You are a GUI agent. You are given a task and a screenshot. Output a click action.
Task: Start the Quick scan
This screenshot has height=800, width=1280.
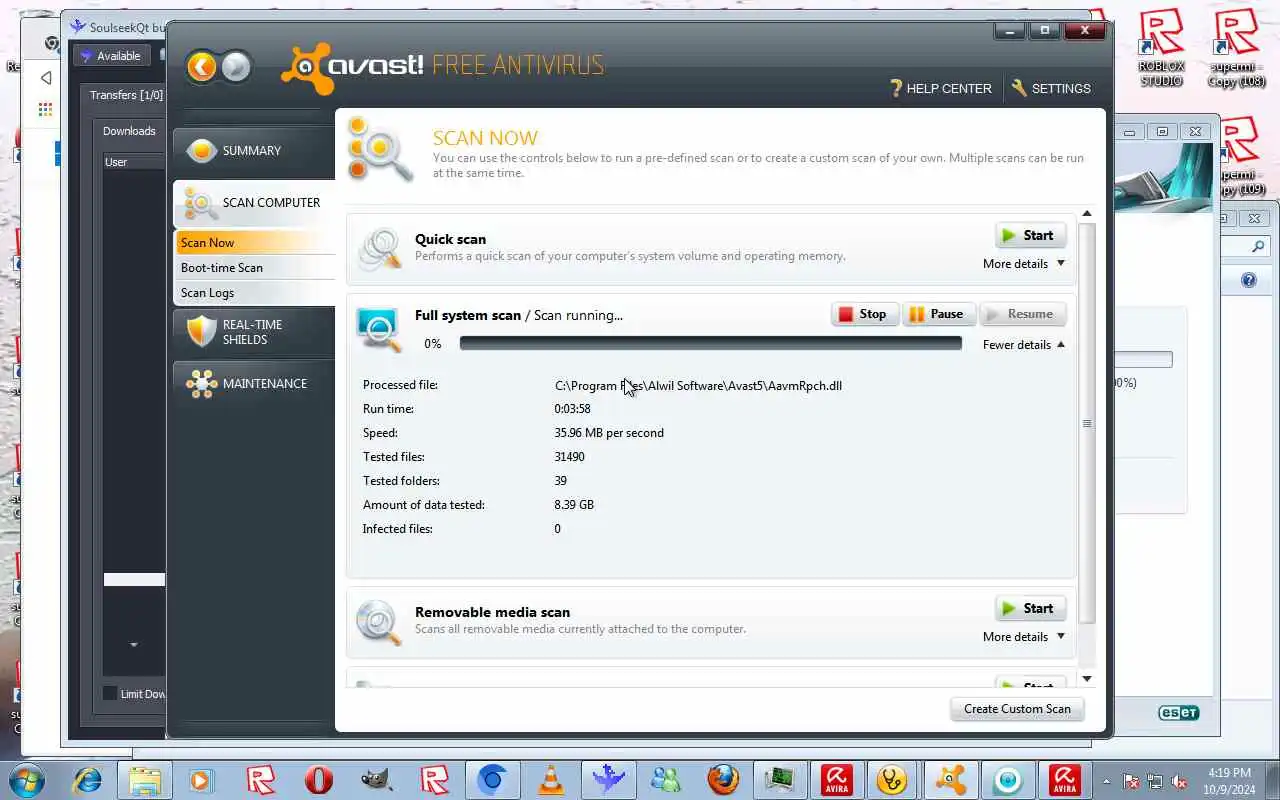coord(1030,235)
